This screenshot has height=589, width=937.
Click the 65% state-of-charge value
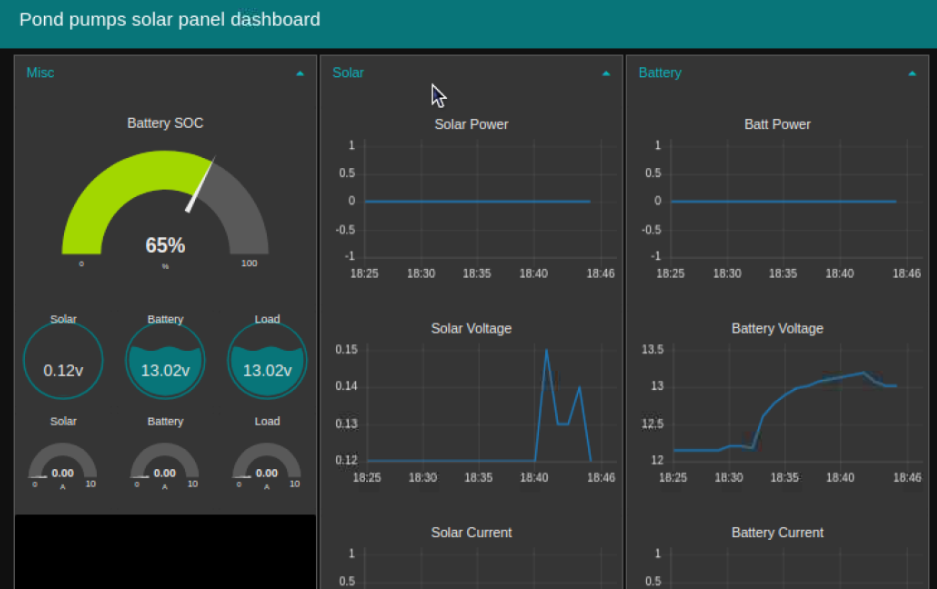165,245
